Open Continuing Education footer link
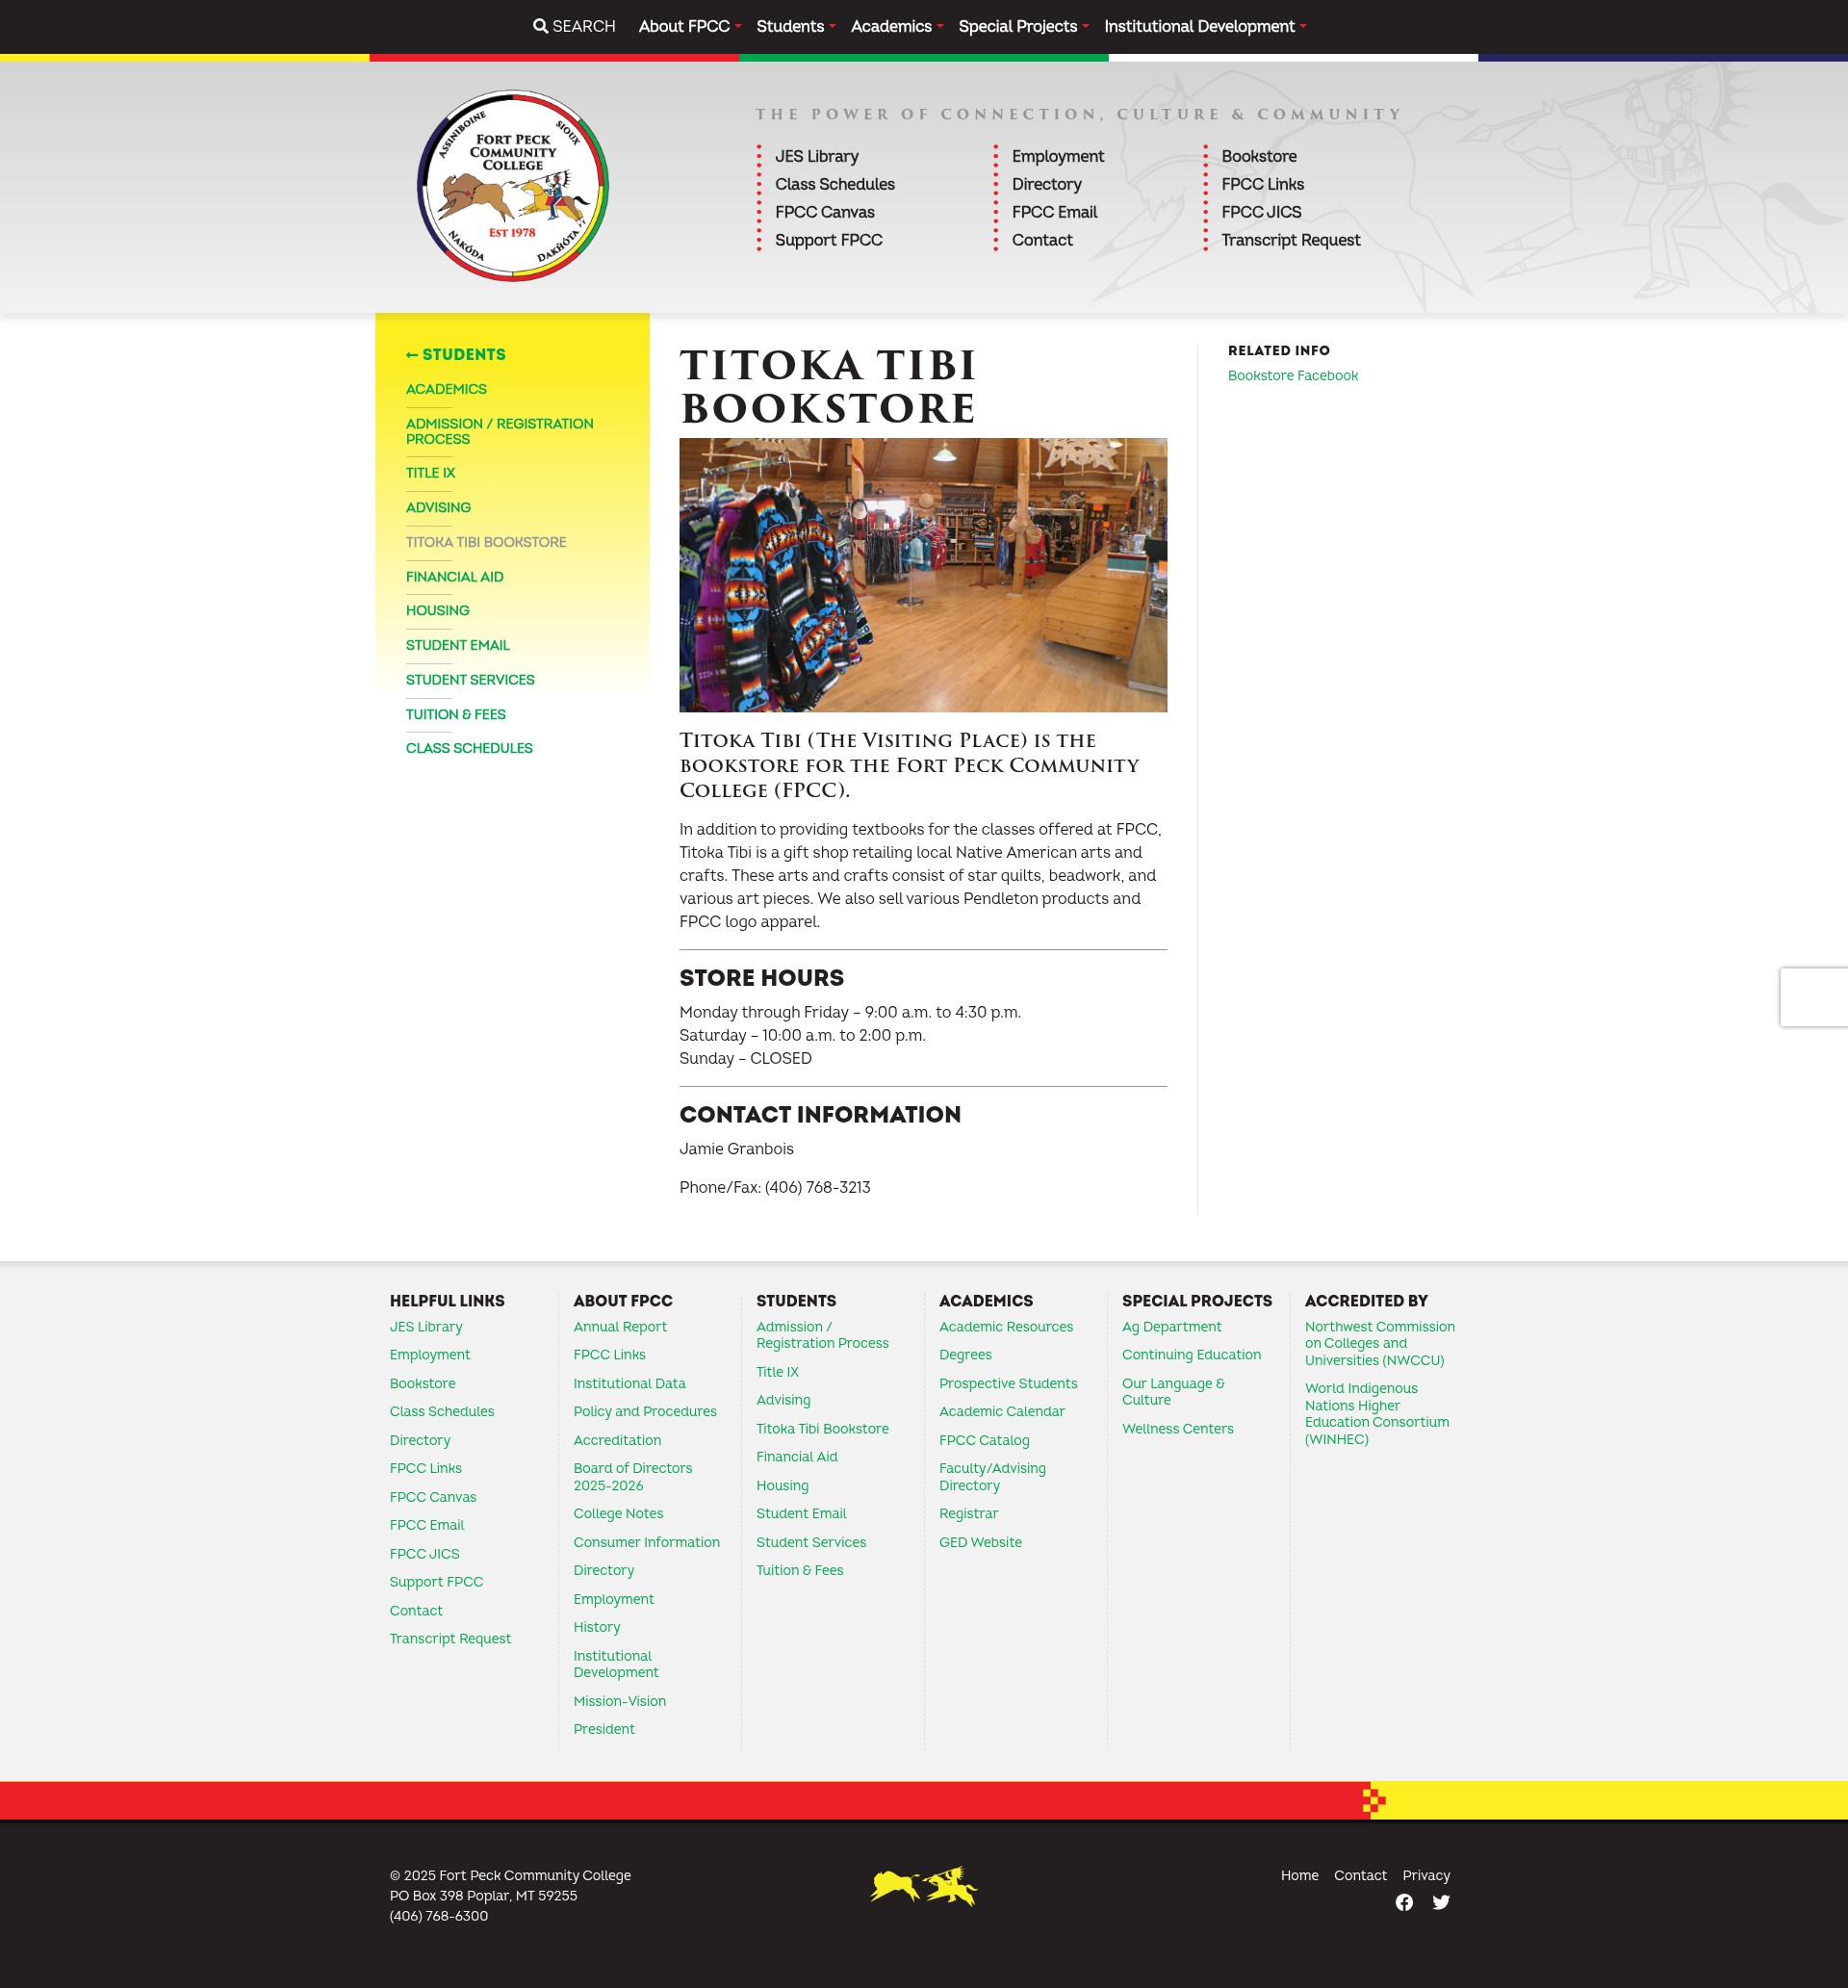This screenshot has width=1848, height=1988. (x=1190, y=1355)
